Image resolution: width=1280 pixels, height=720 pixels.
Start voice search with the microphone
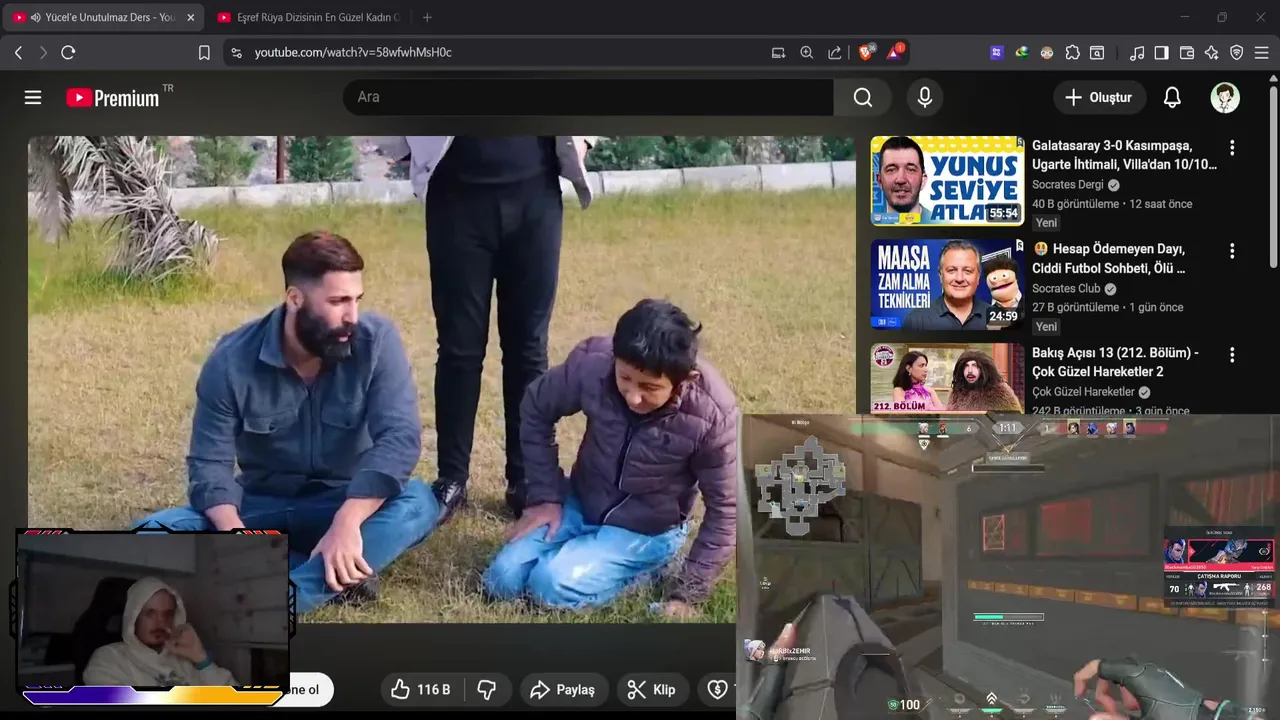(925, 97)
